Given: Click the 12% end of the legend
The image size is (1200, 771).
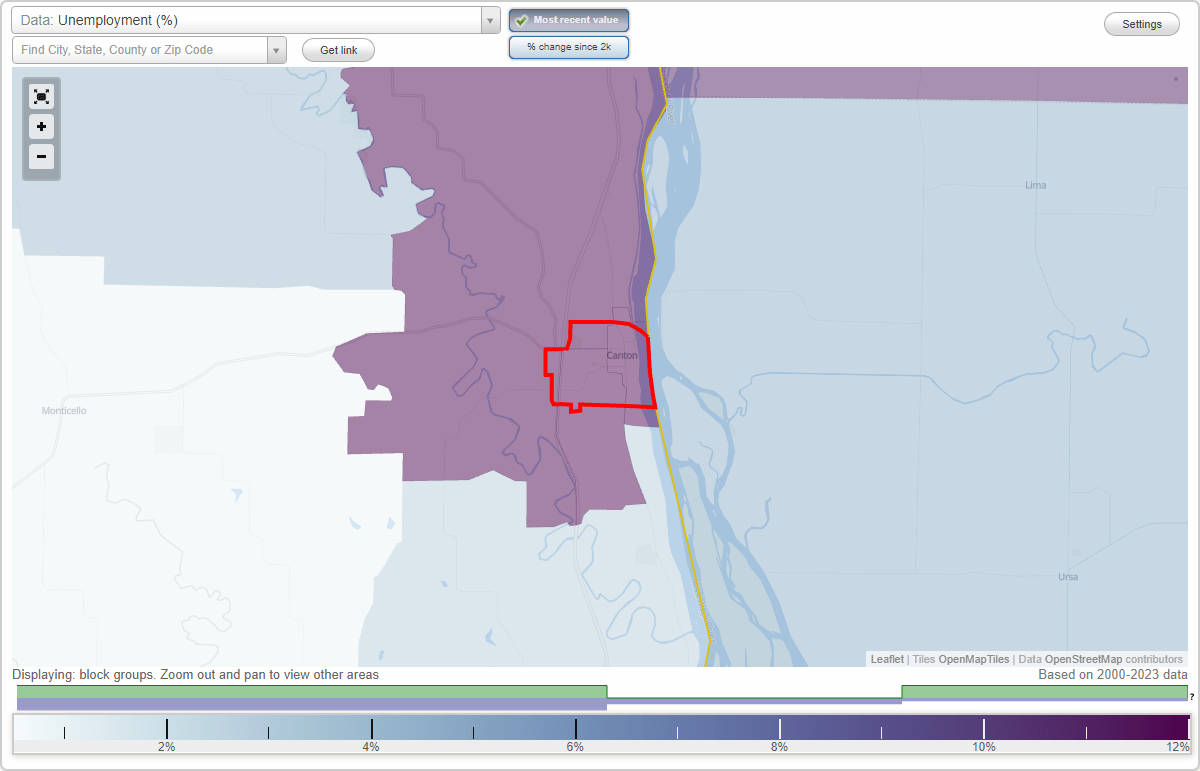Looking at the screenshot, I should coord(1177,746).
